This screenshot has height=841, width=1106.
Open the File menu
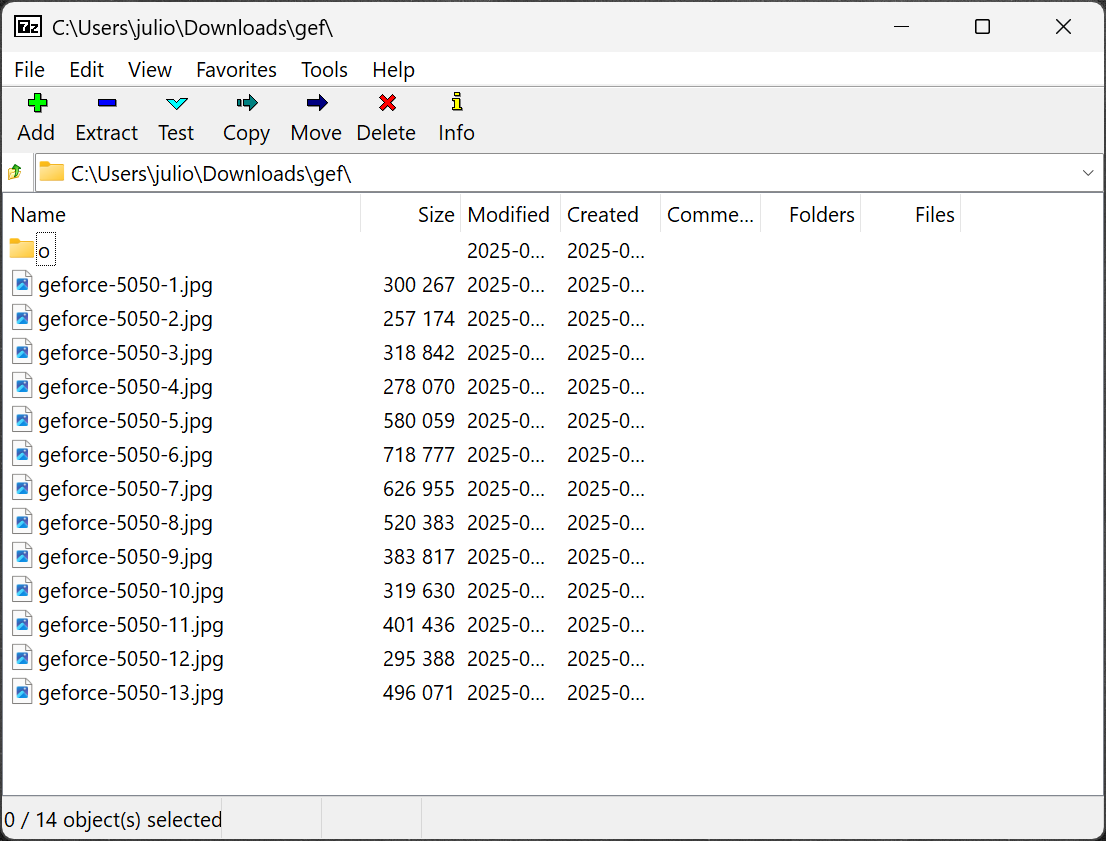point(30,70)
